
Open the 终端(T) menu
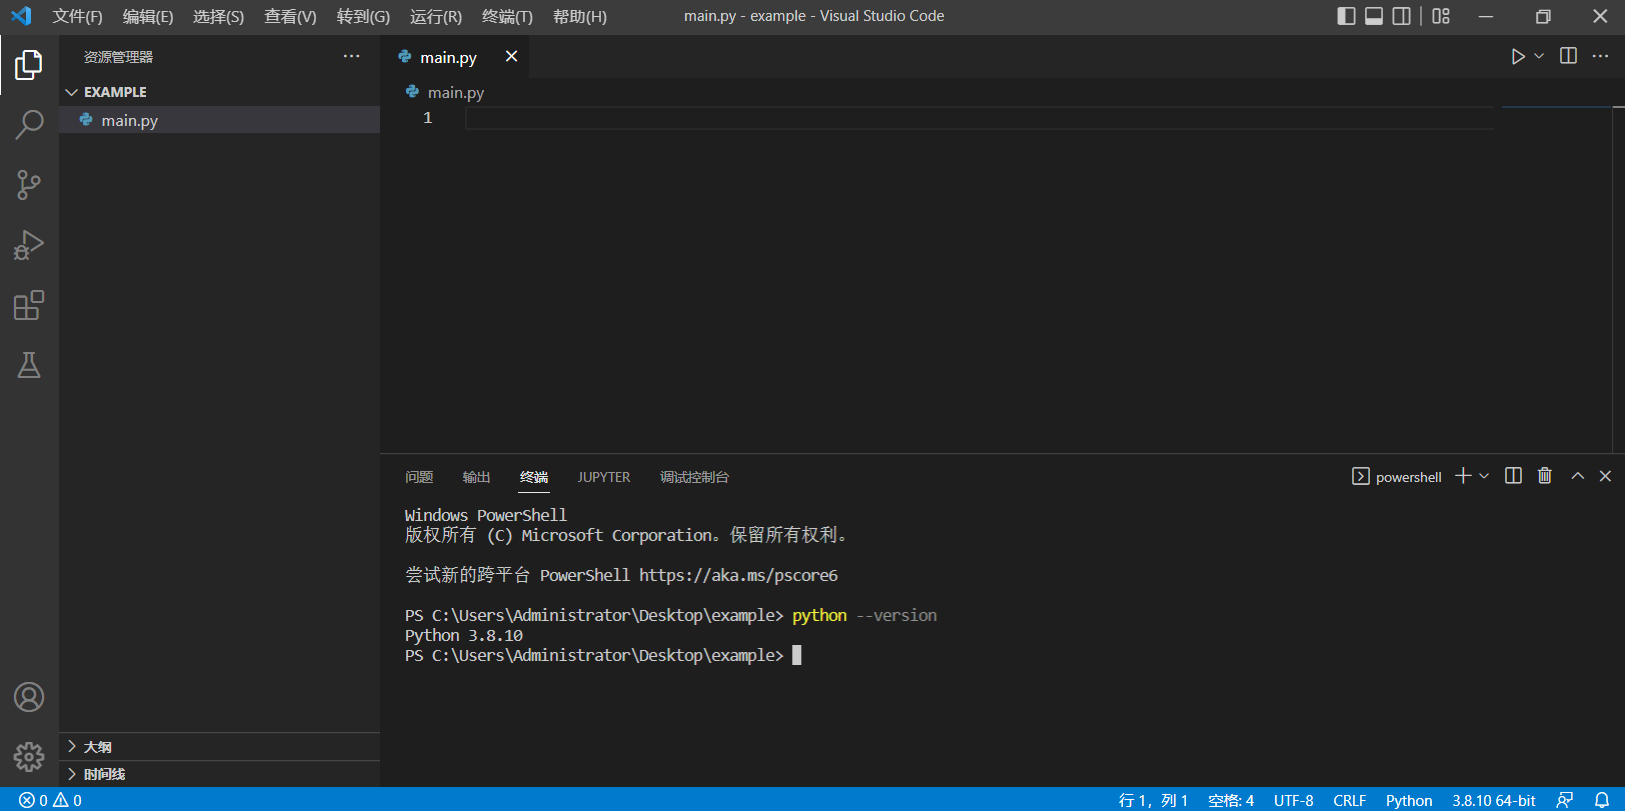point(507,16)
